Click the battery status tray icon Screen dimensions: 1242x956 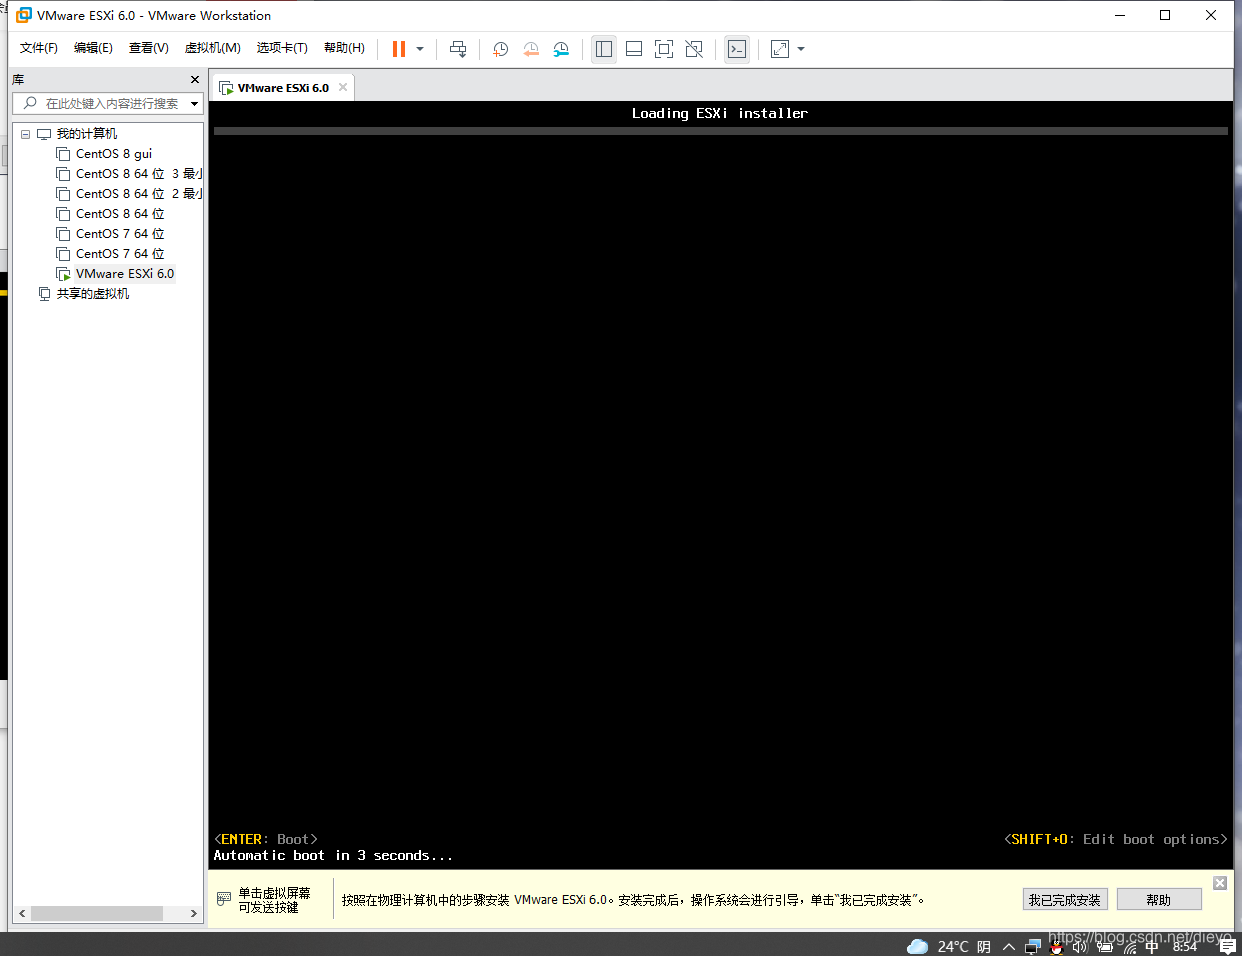[1105, 946]
